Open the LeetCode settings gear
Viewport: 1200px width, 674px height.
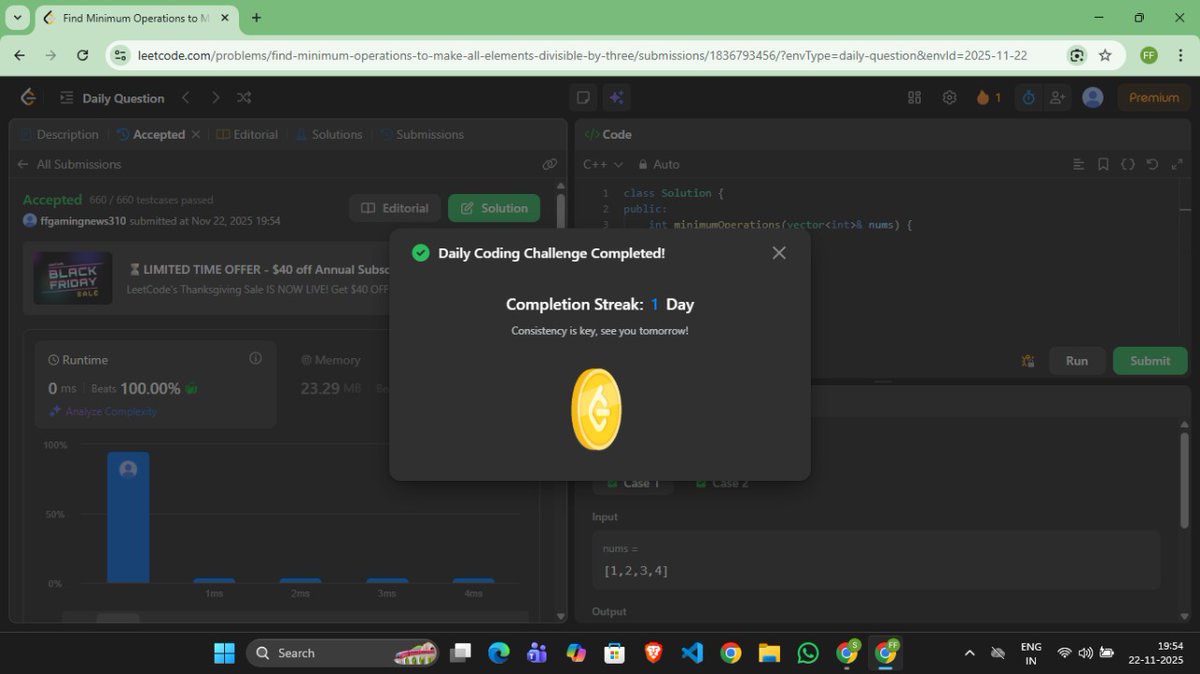tap(948, 97)
